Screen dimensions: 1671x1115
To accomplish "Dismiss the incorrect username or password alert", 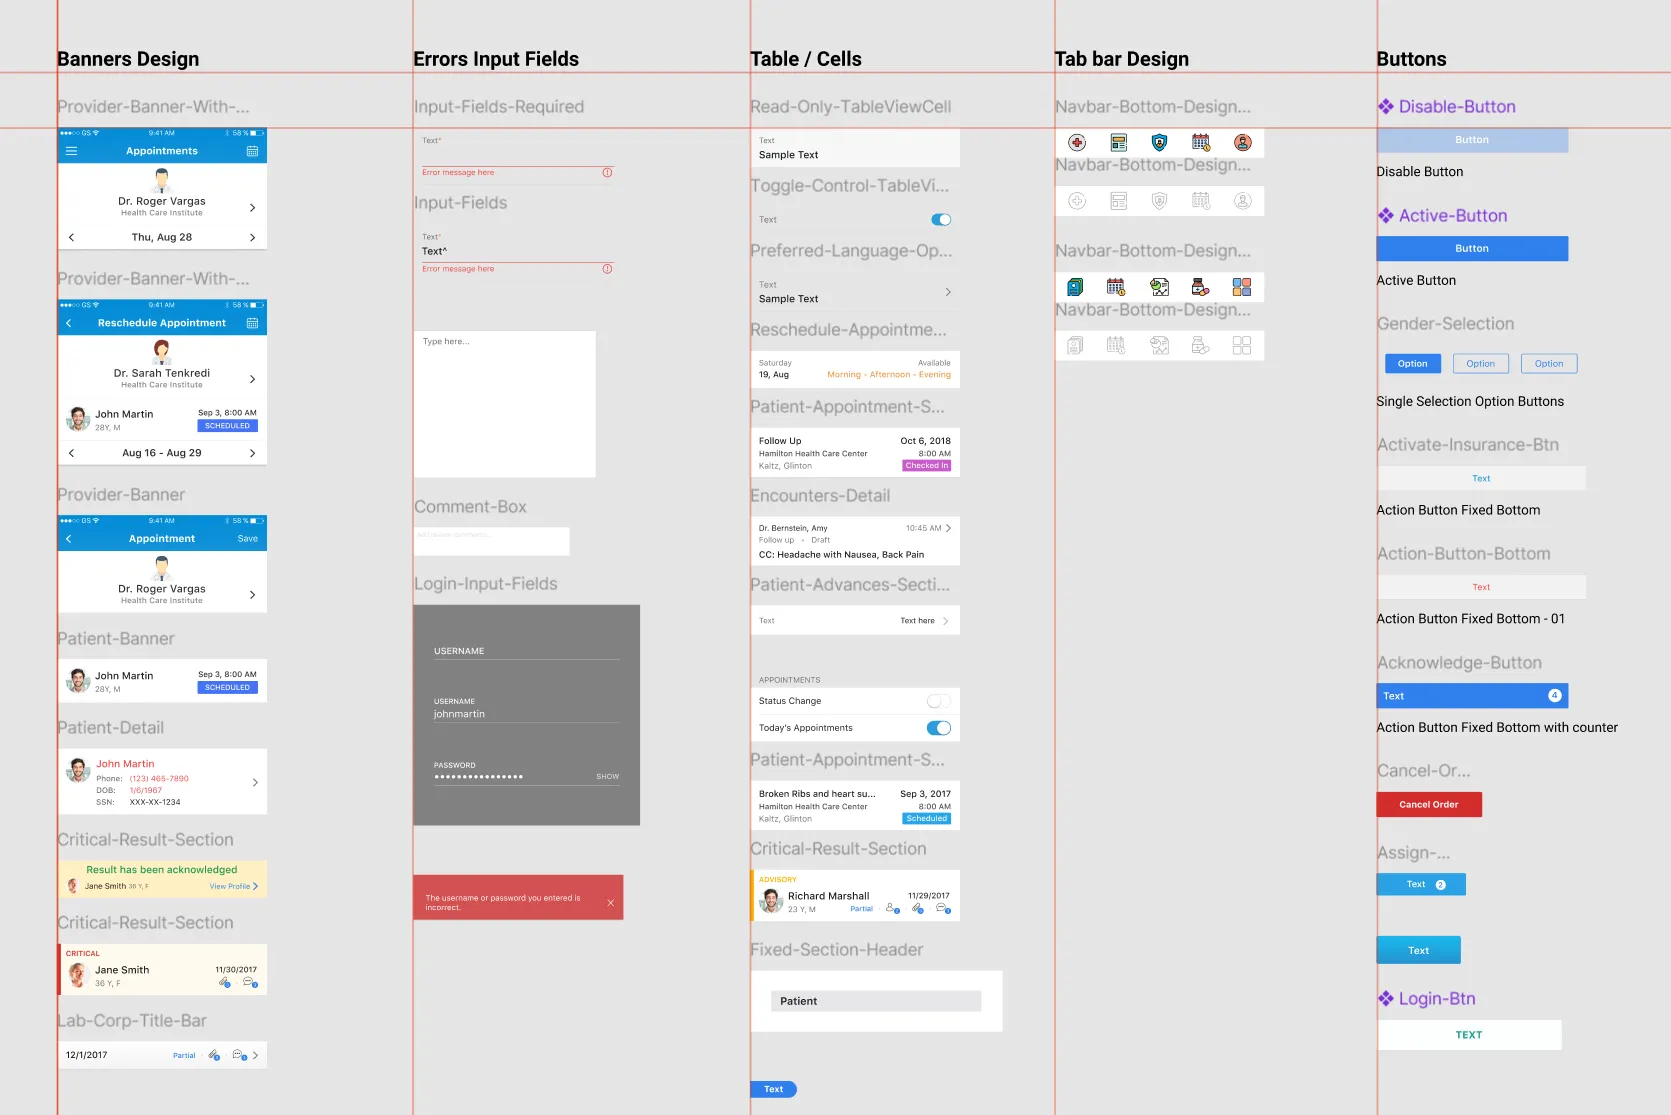I will click(x=610, y=903).
